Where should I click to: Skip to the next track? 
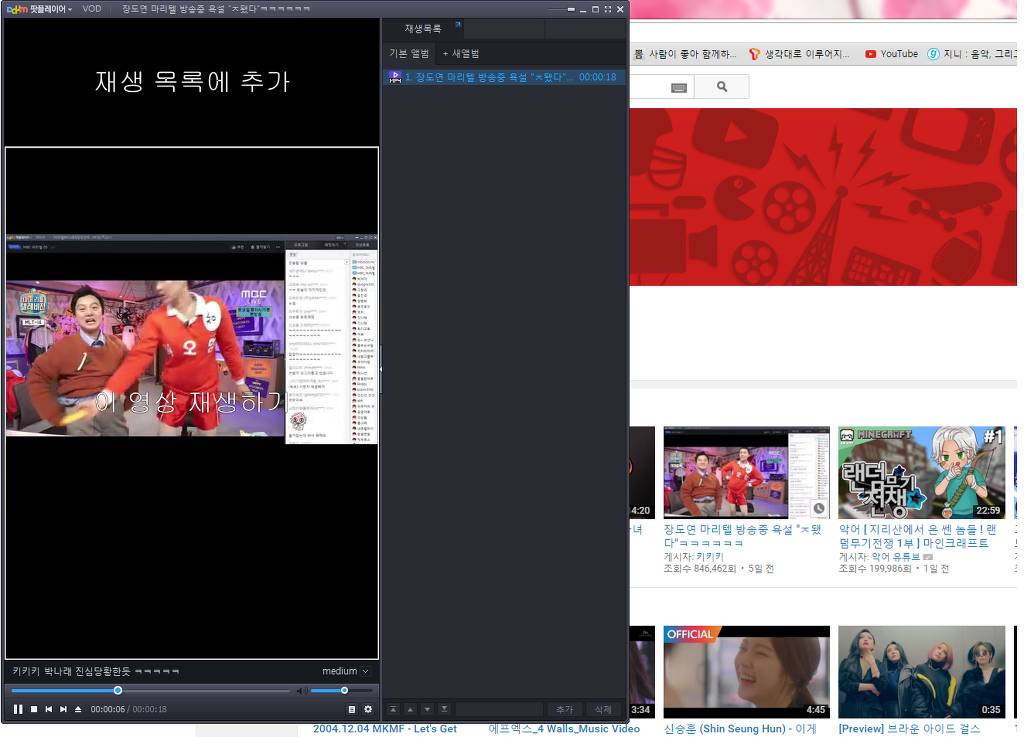tap(63, 709)
